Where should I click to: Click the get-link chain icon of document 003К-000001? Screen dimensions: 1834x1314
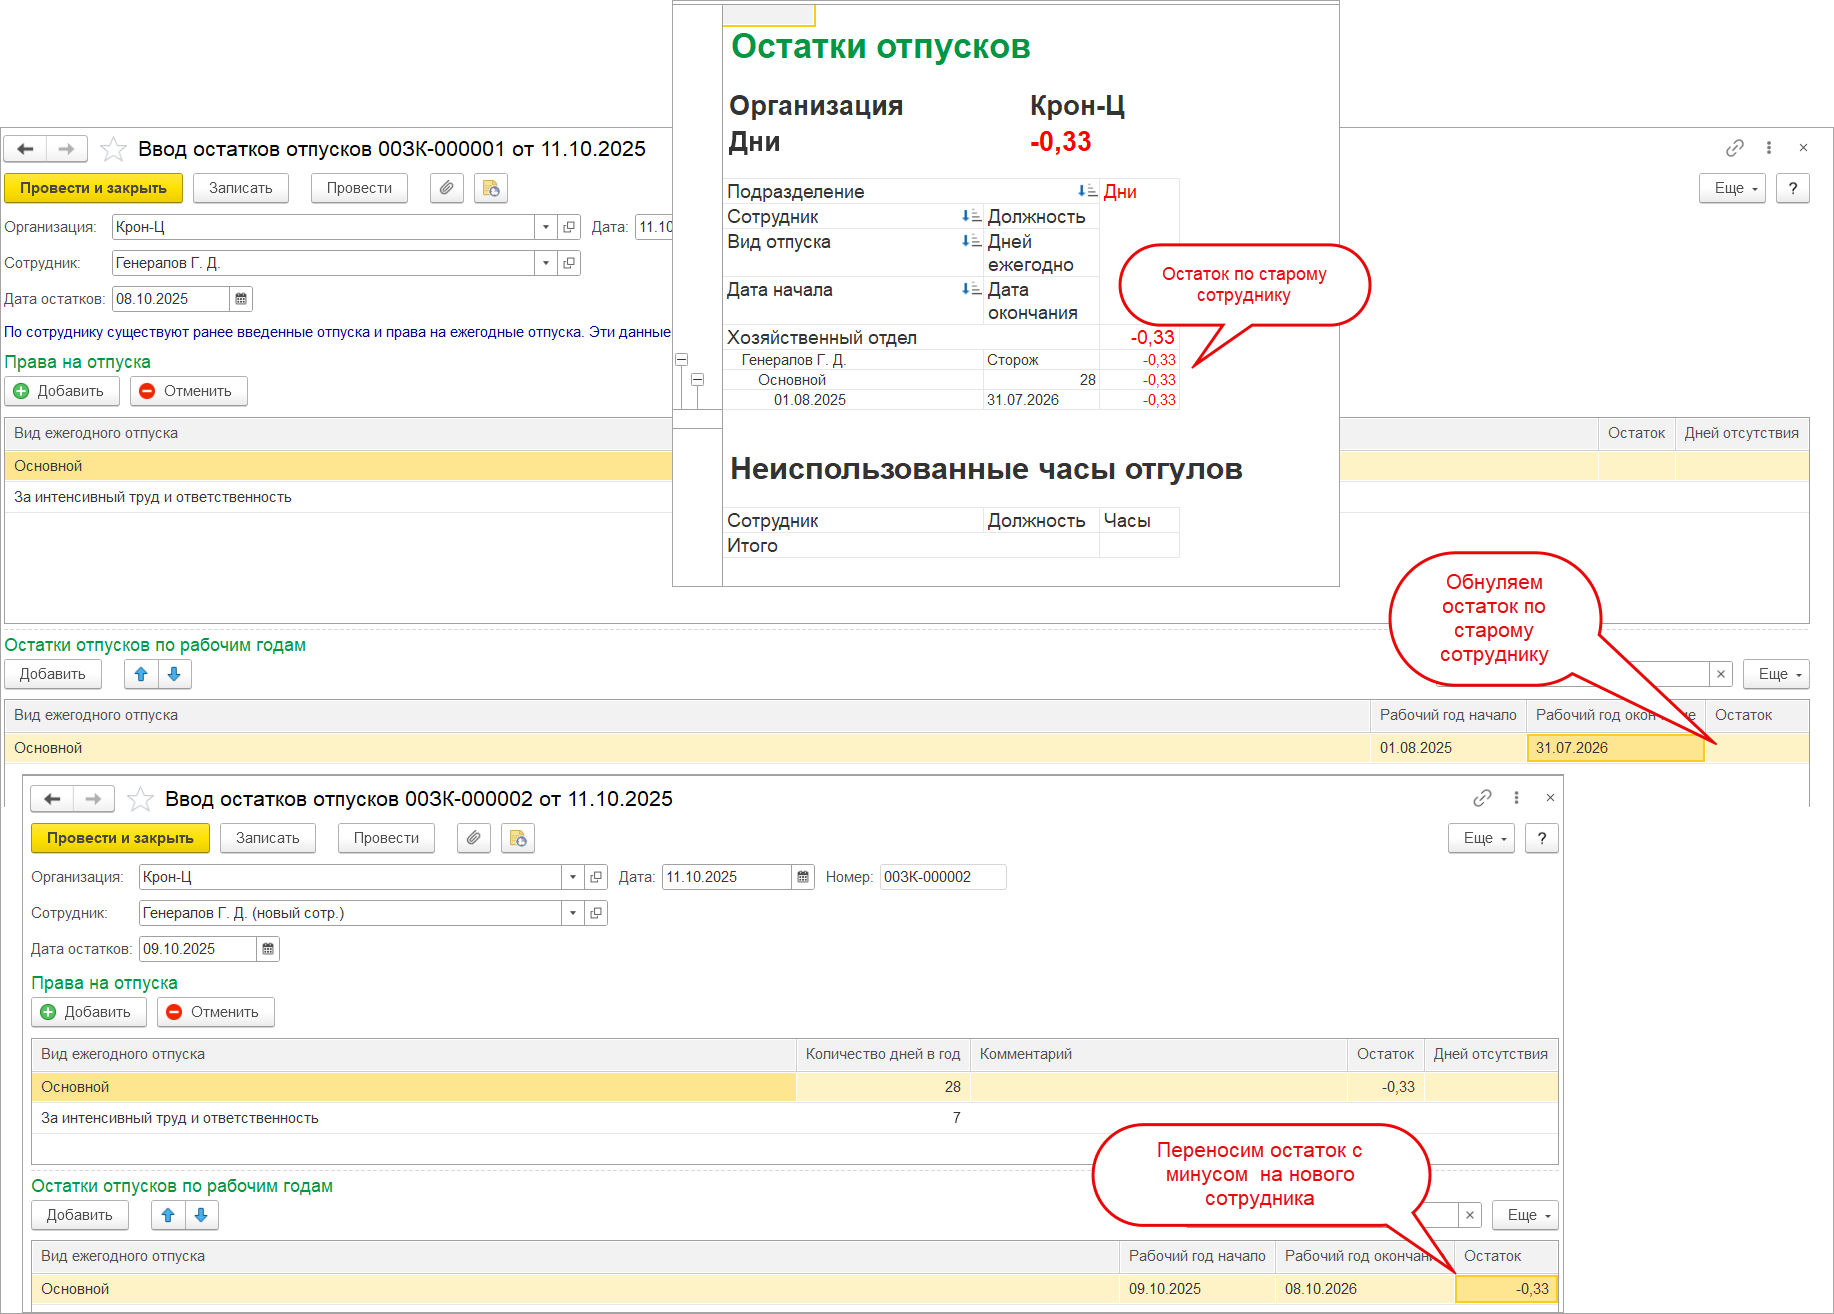[1735, 148]
